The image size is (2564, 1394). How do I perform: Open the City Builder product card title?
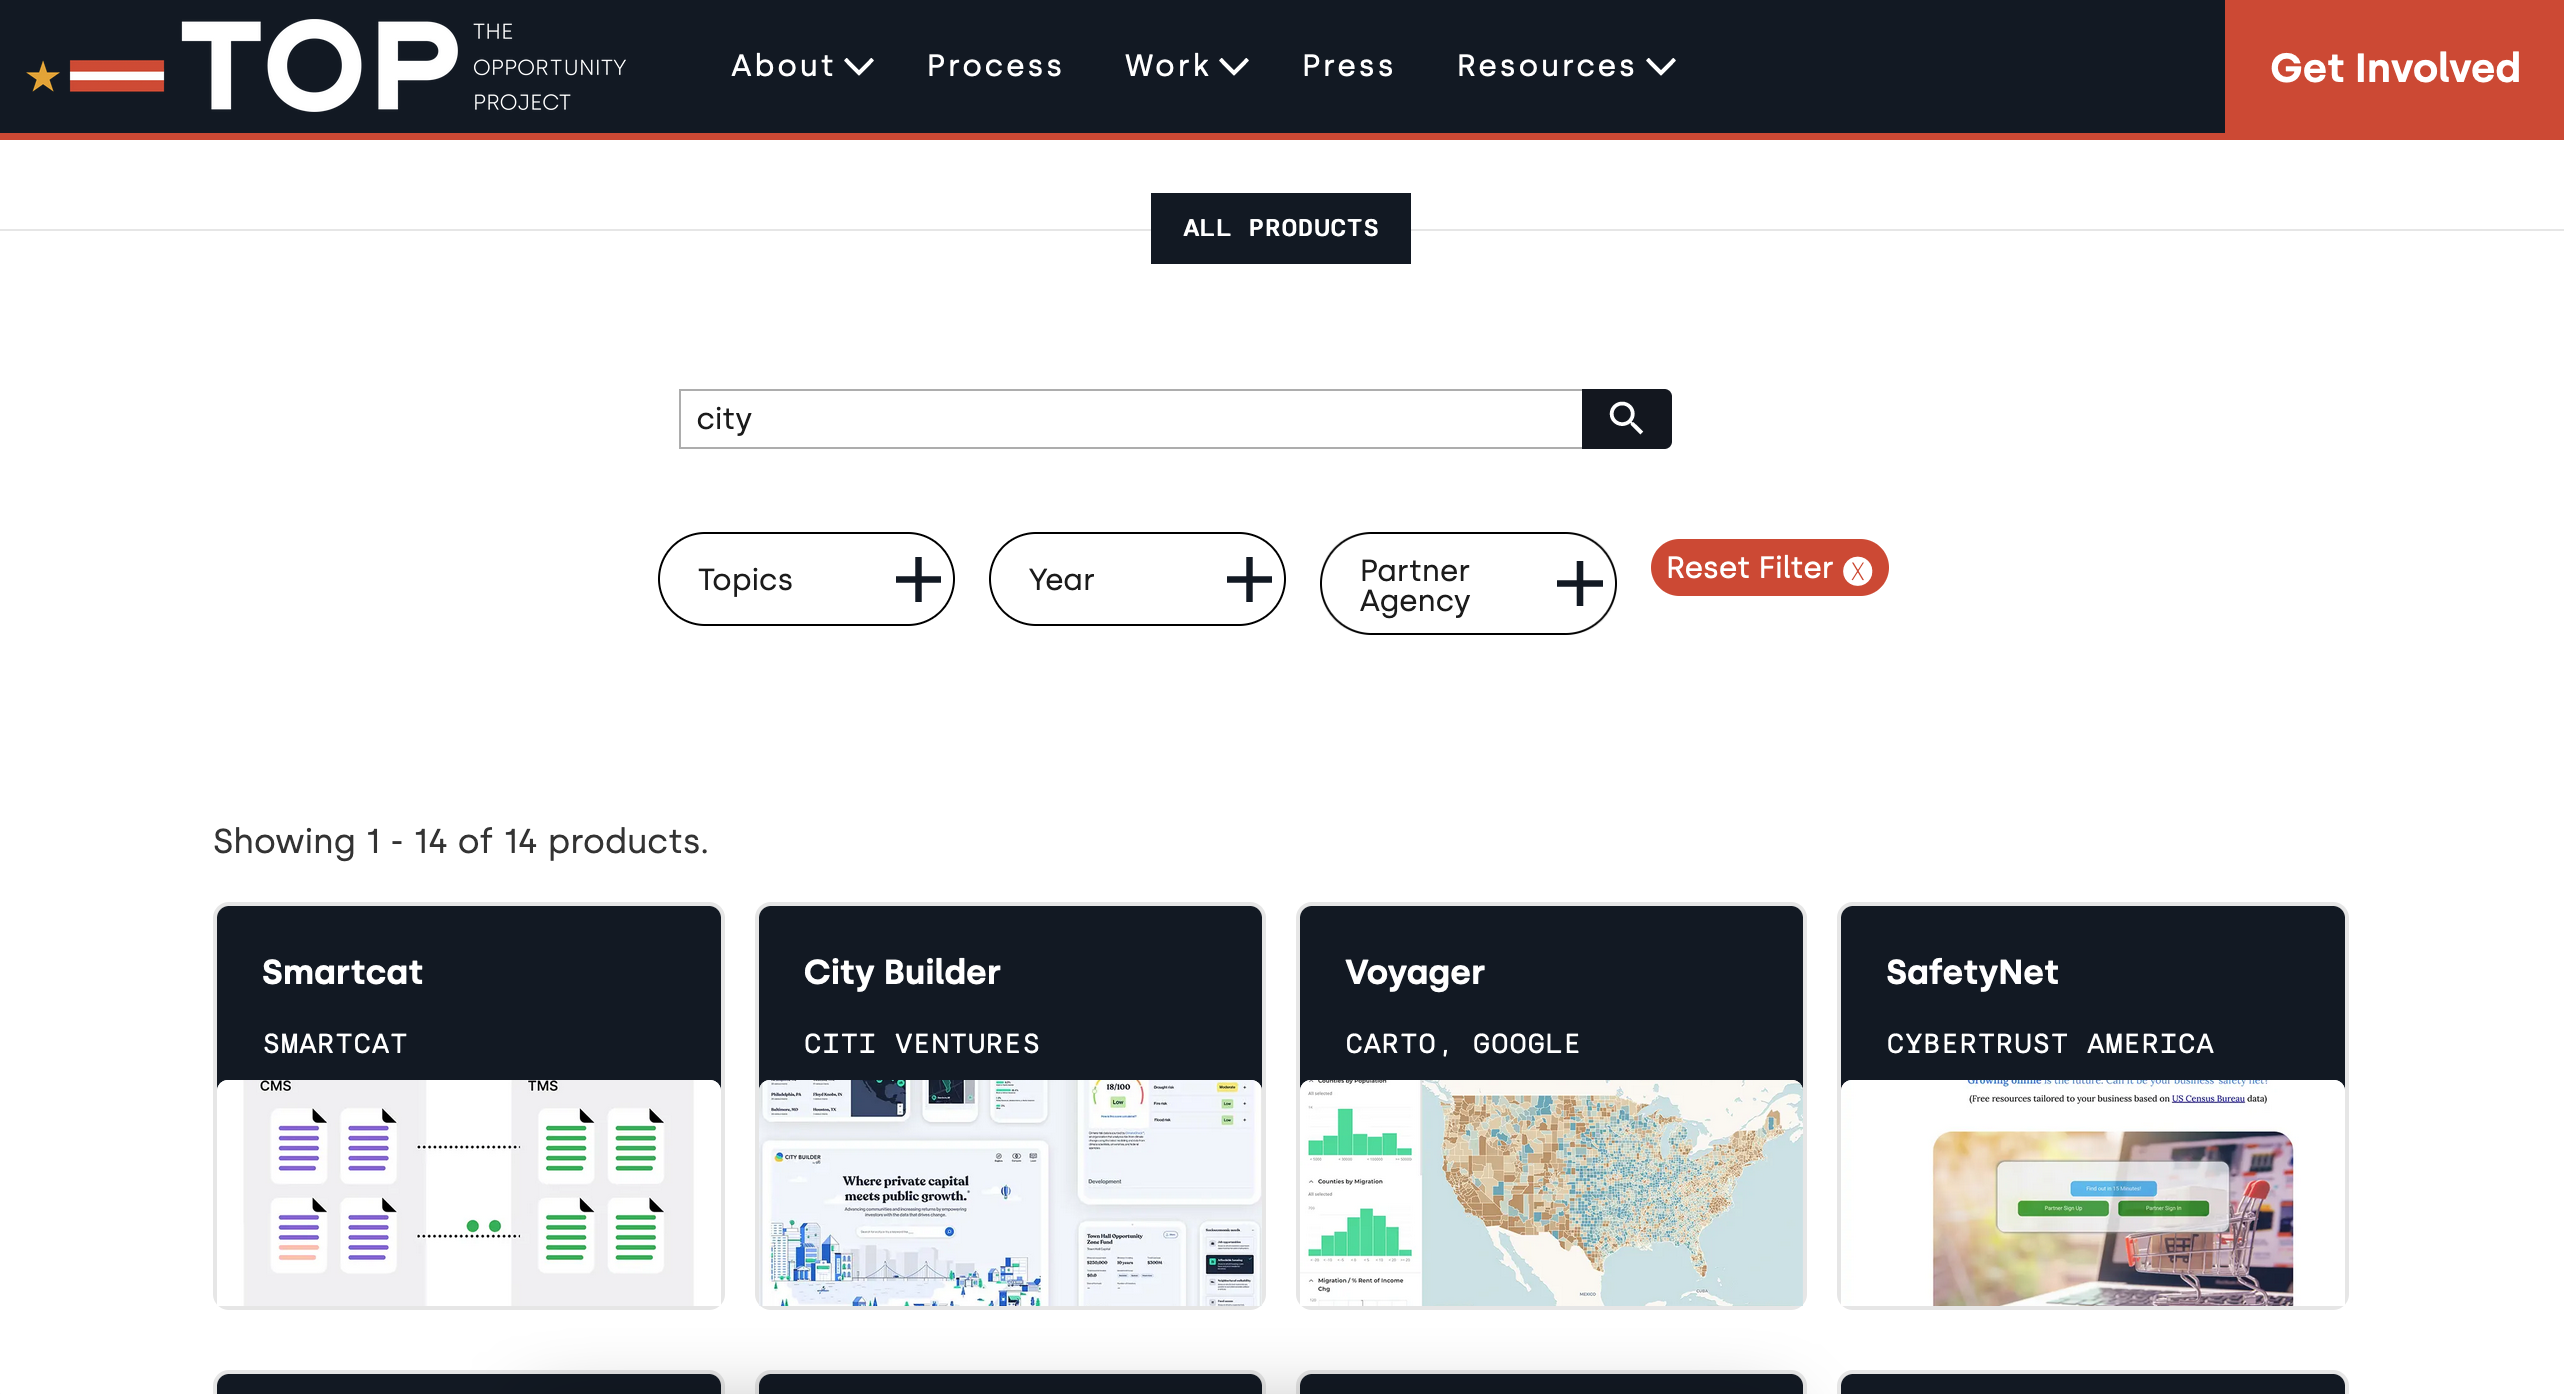pyautogui.click(x=902, y=972)
